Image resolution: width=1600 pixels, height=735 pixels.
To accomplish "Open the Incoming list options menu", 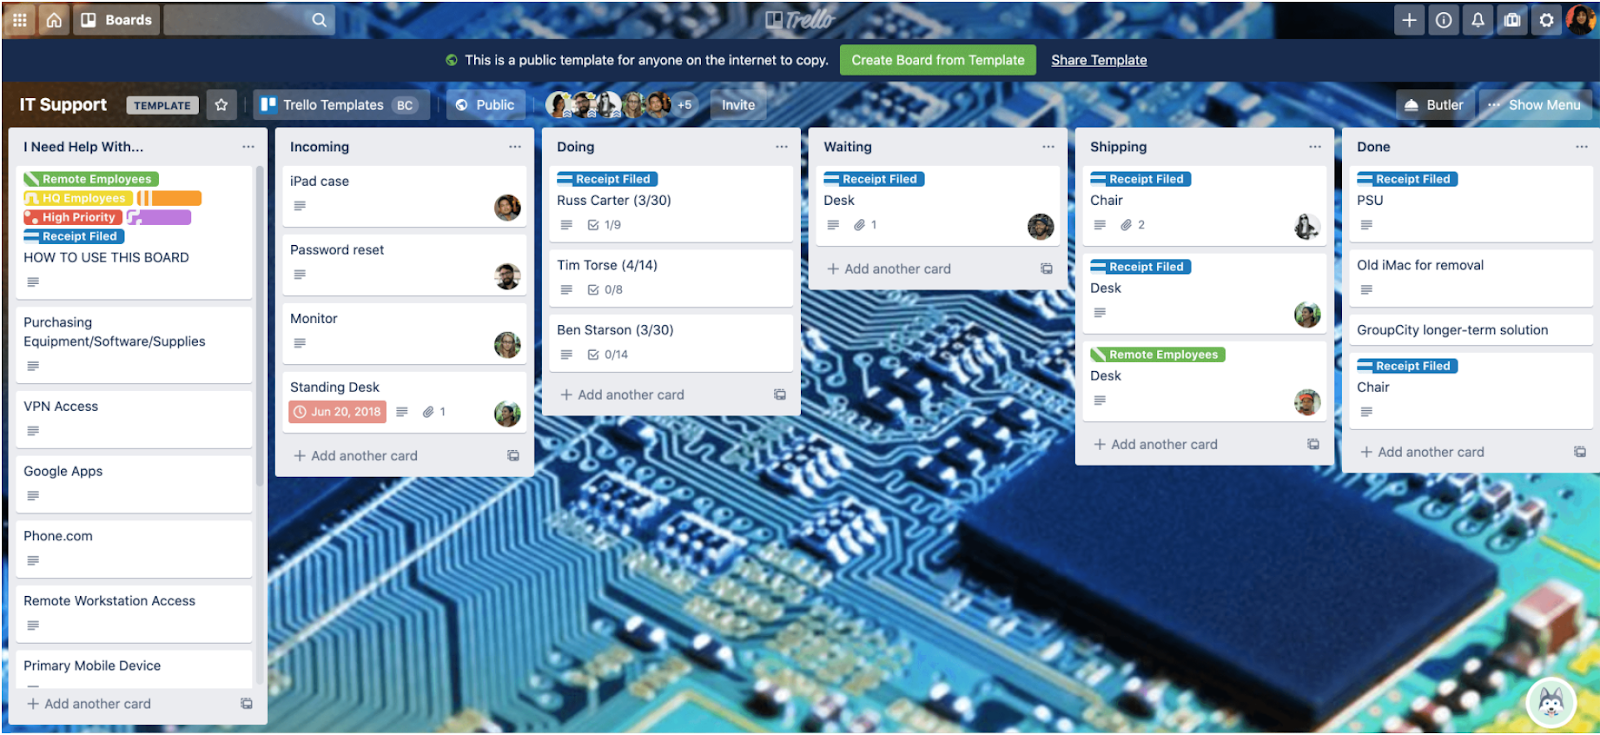I will 514,147.
